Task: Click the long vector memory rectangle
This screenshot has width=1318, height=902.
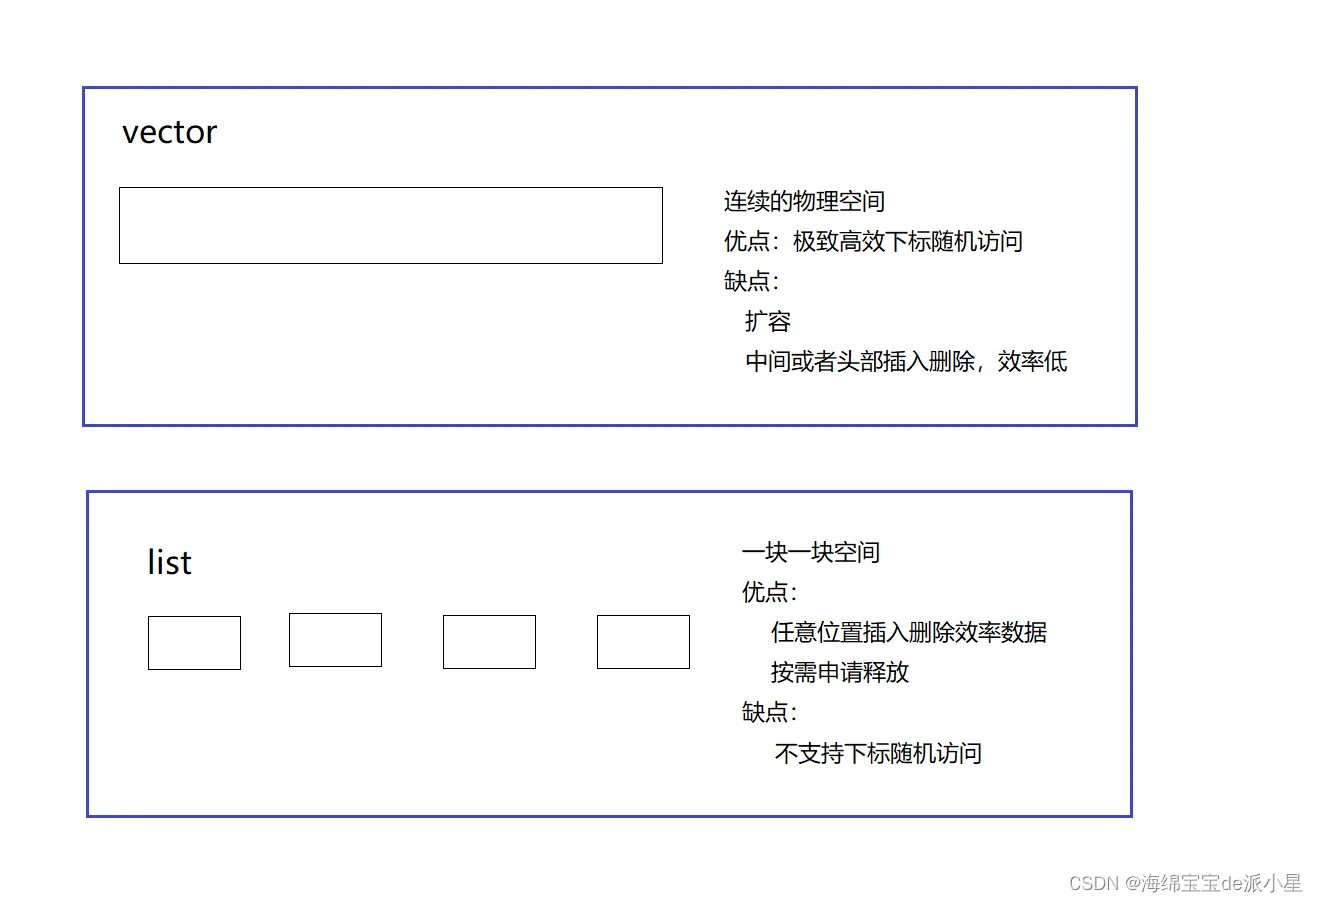Action: click(x=390, y=225)
